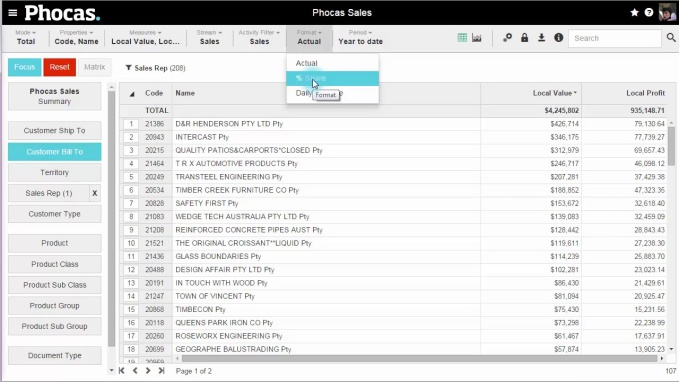This screenshot has height=382, width=679.
Task: Select row D&R HENDERSON PTY LTD Pty
Action: pos(229,124)
